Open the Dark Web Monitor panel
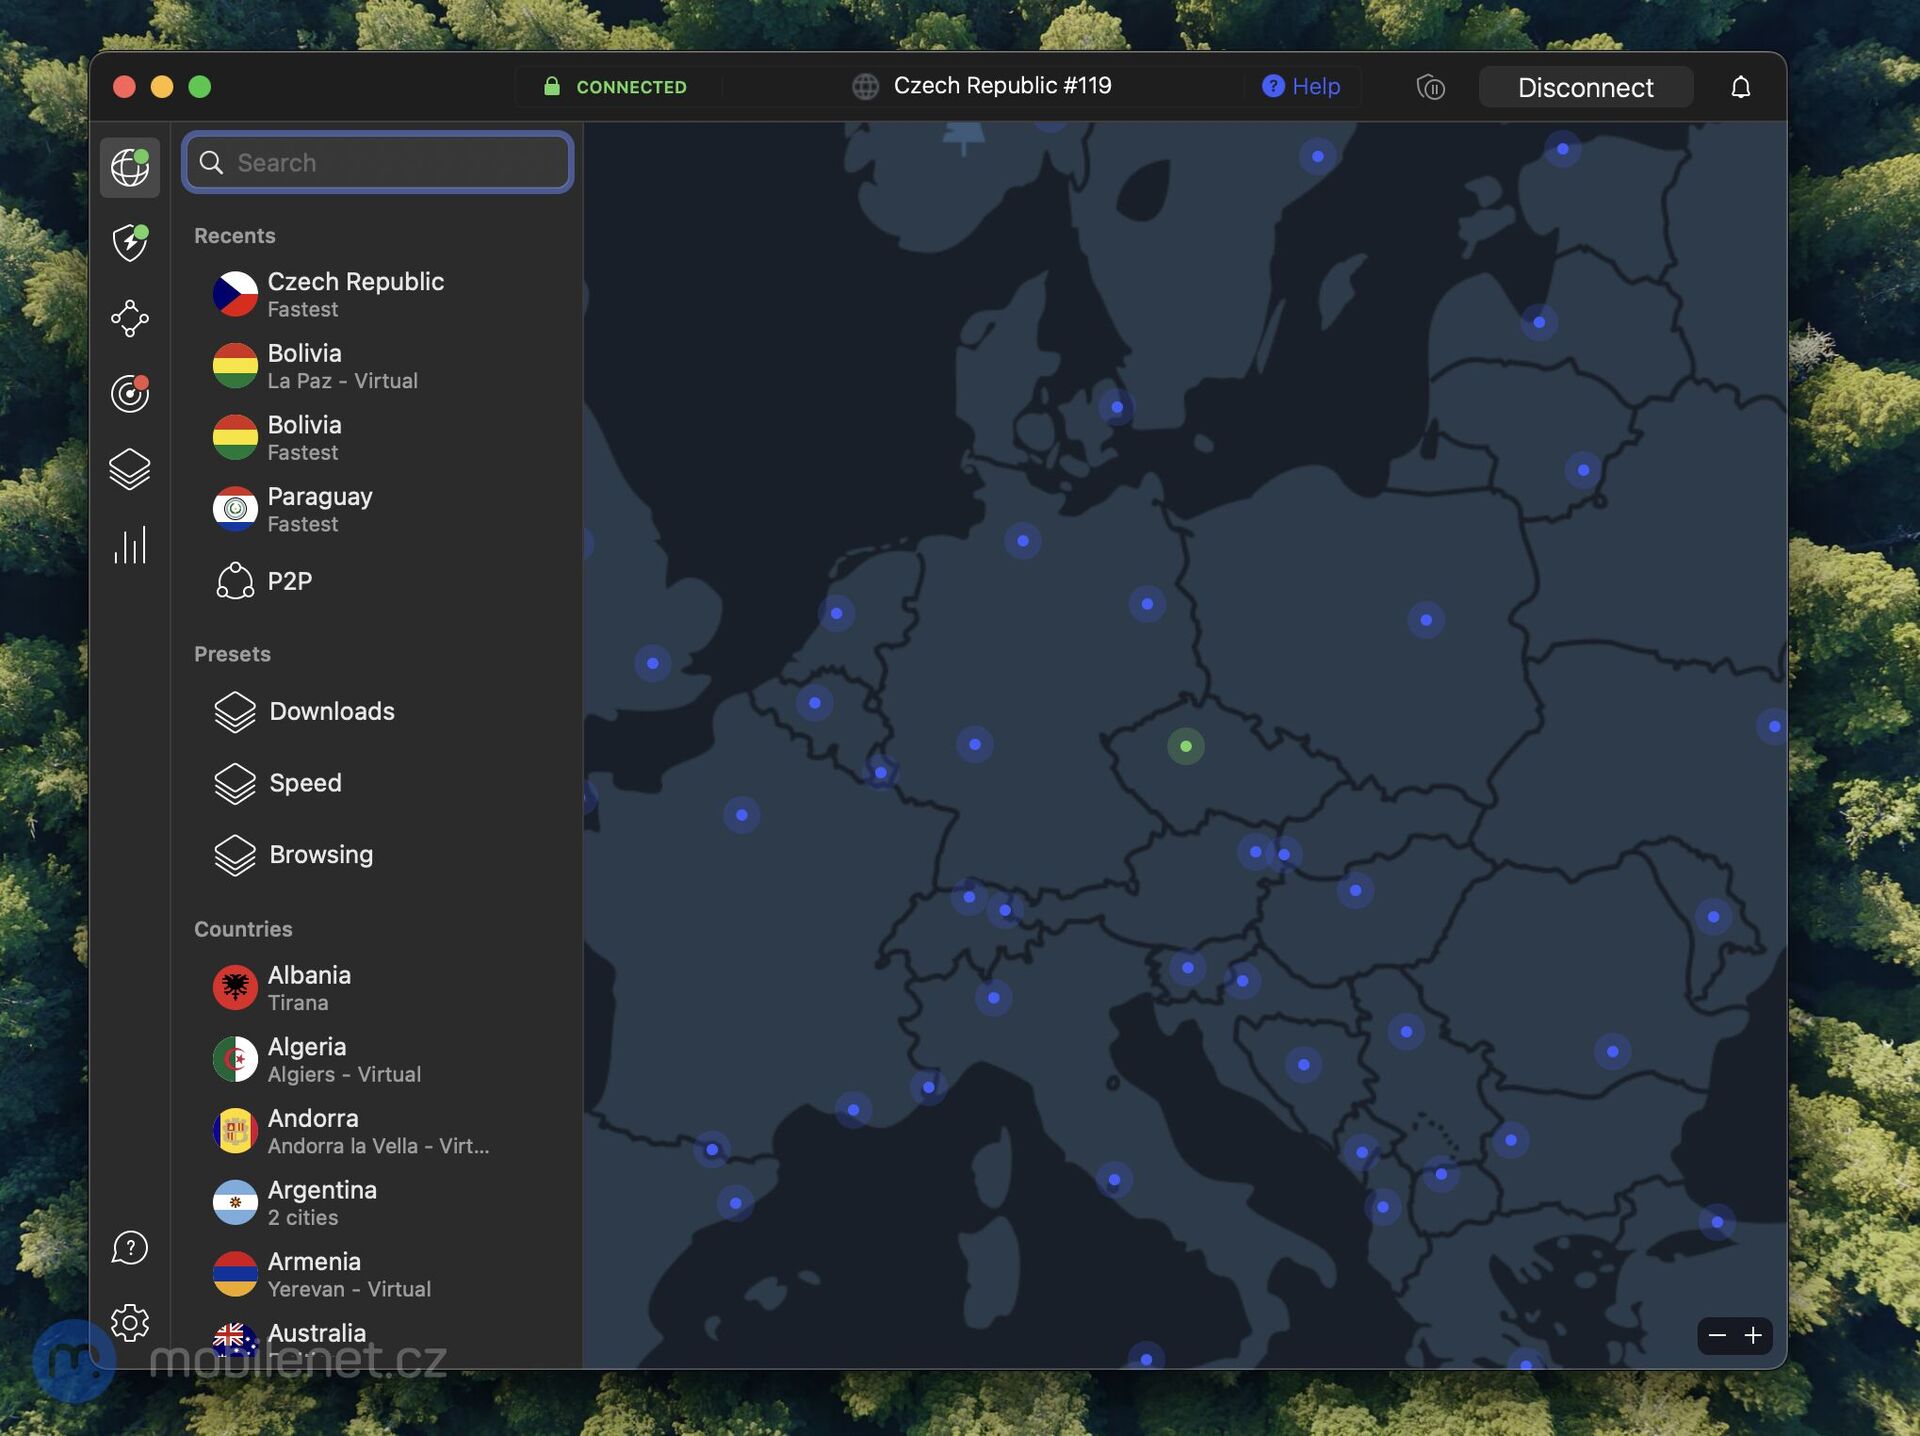This screenshot has width=1920, height=1436. 130,393
